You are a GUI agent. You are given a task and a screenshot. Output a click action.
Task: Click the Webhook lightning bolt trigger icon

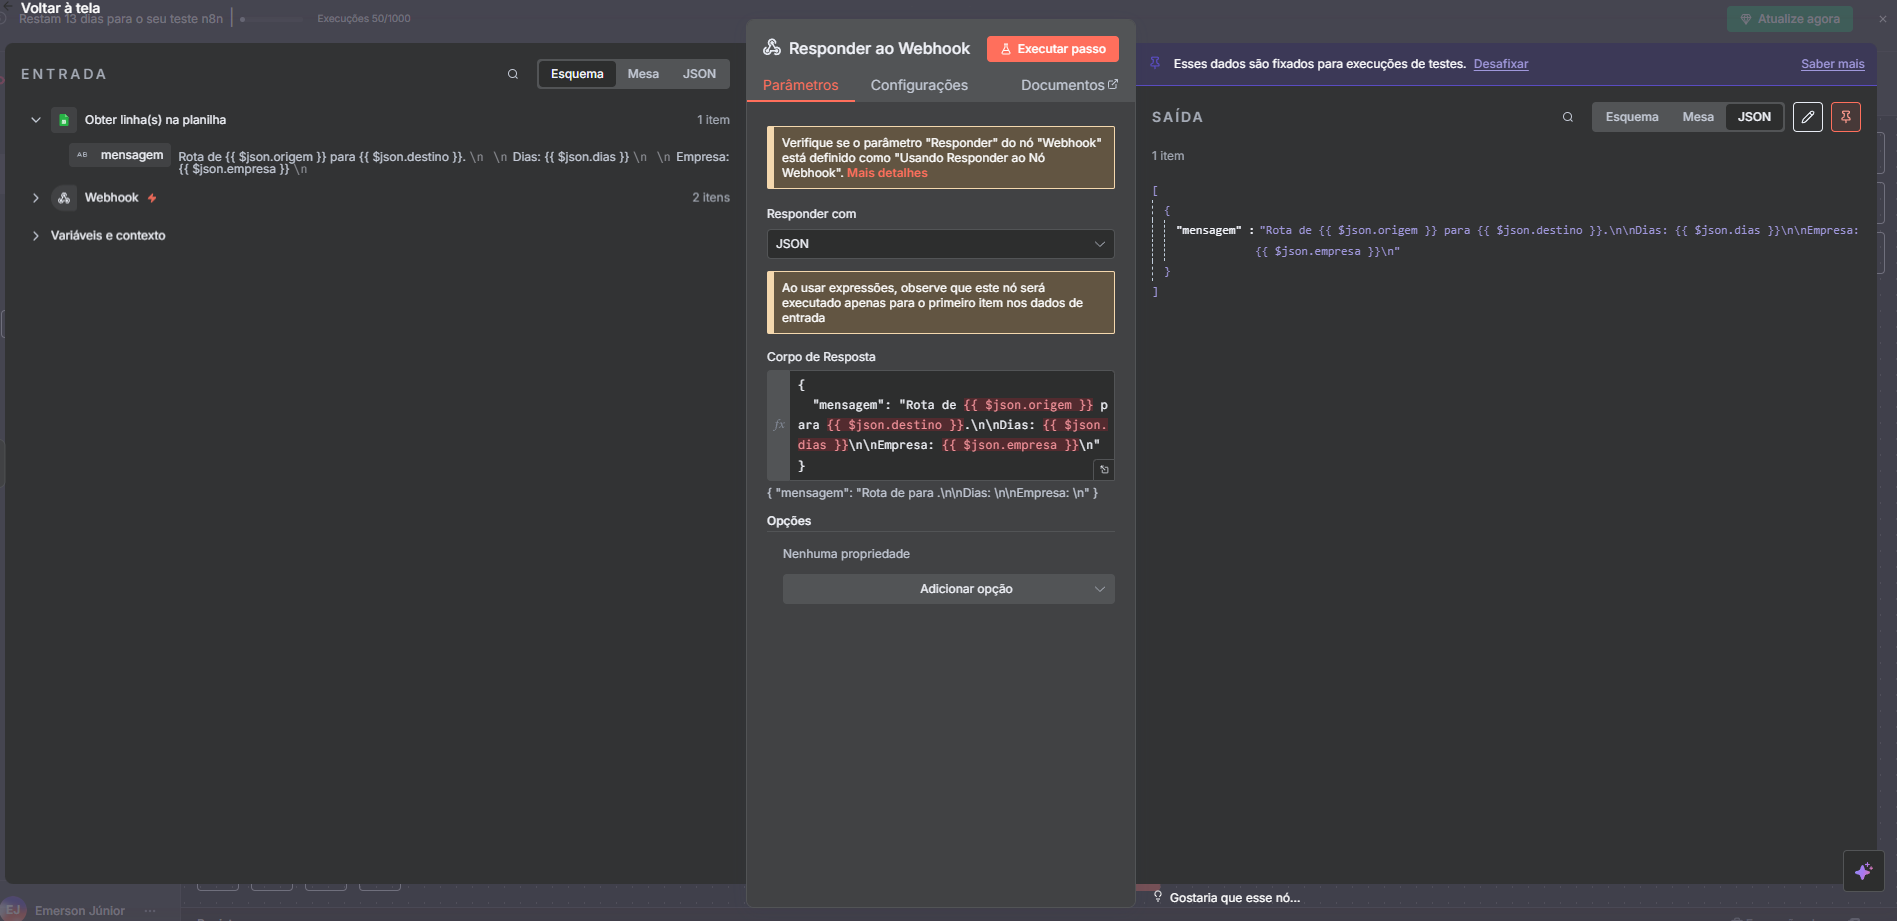pos(152,198)
